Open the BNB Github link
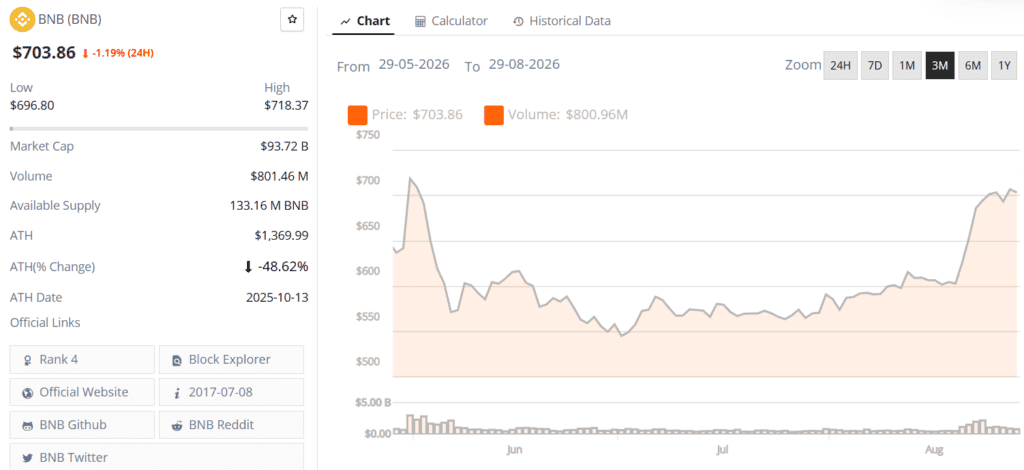Screen dimensions: 1024x470 coord(82,425)
